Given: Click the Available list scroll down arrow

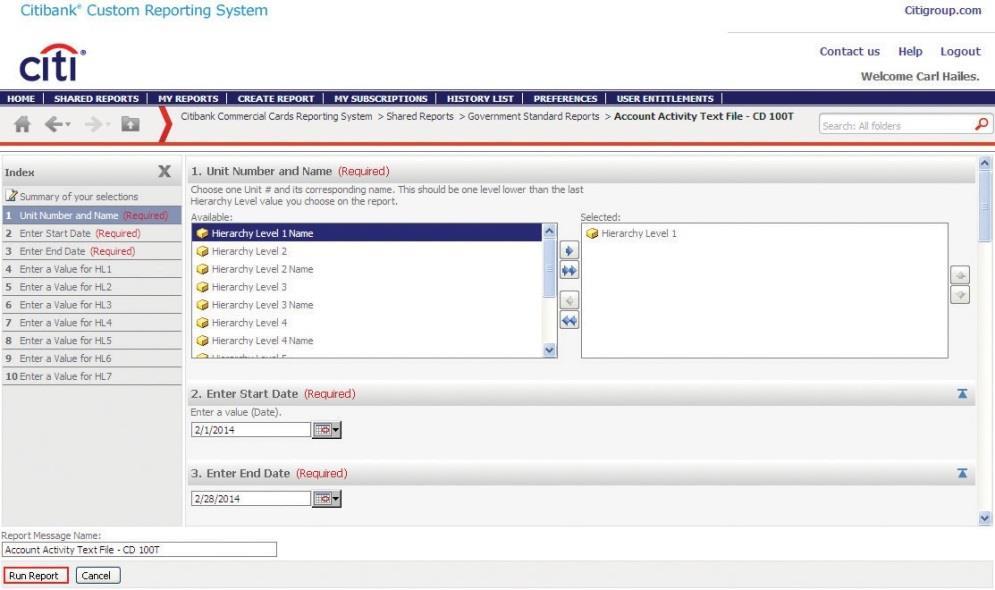Looking at the screenshot, I should [x=550, y=350].
